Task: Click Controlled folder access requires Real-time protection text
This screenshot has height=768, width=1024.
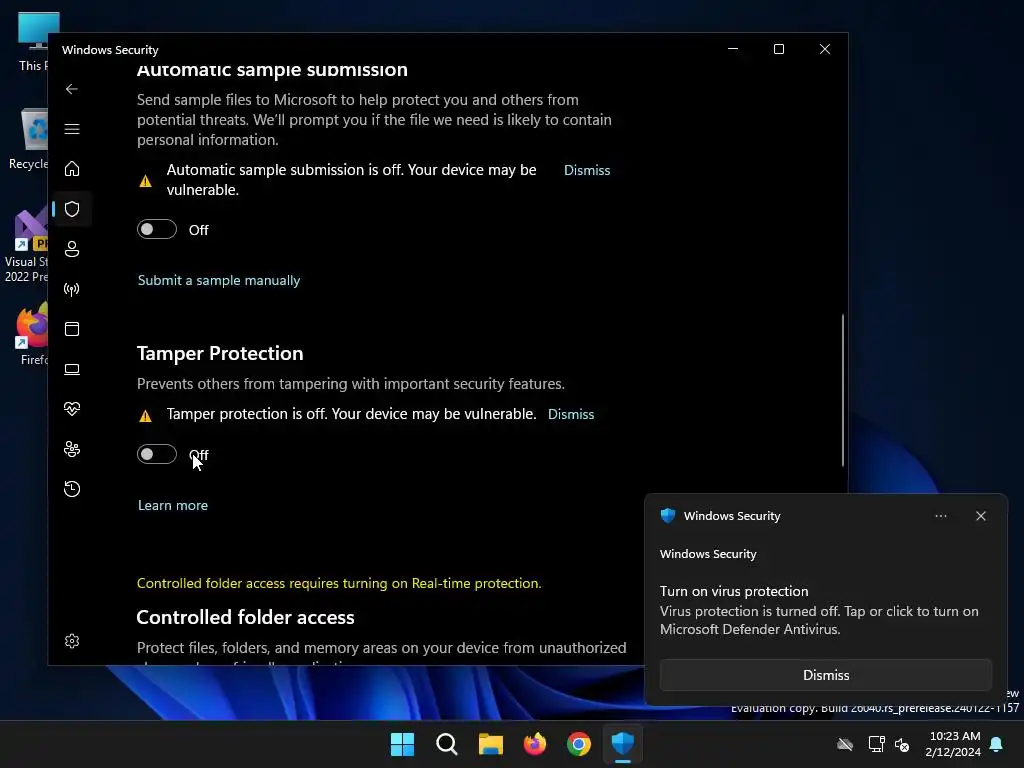Action: click(339, 583)
